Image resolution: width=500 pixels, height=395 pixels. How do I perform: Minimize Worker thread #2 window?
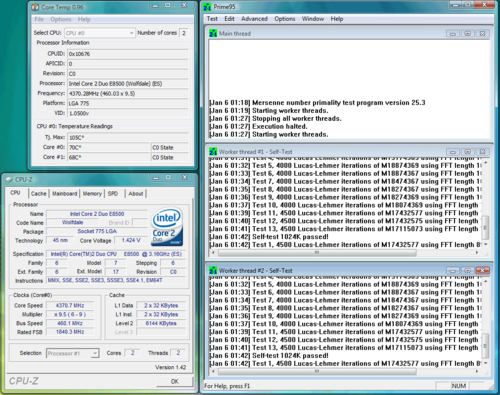(x=453, y=270)
